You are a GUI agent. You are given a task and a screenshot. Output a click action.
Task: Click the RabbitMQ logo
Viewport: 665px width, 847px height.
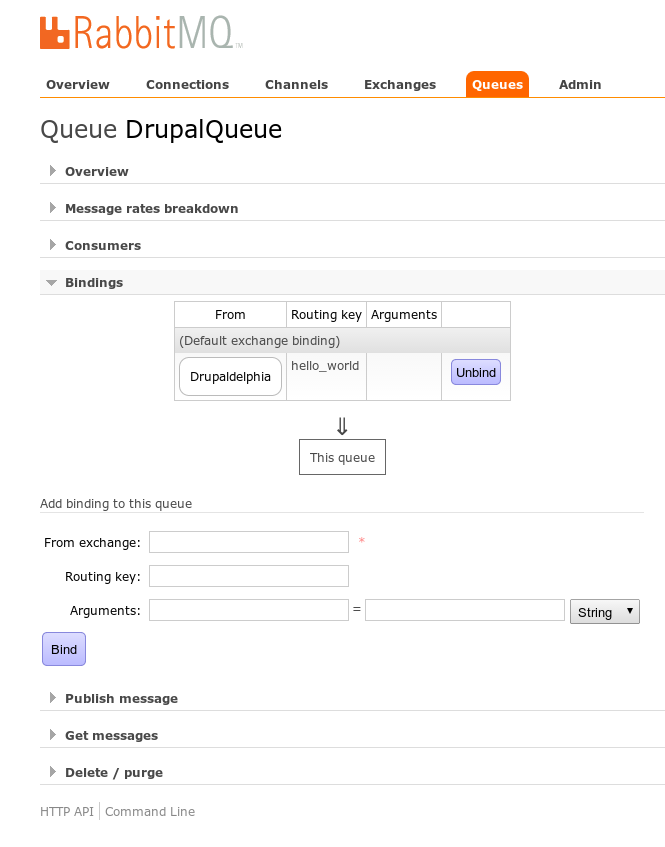tap(140, 32)
